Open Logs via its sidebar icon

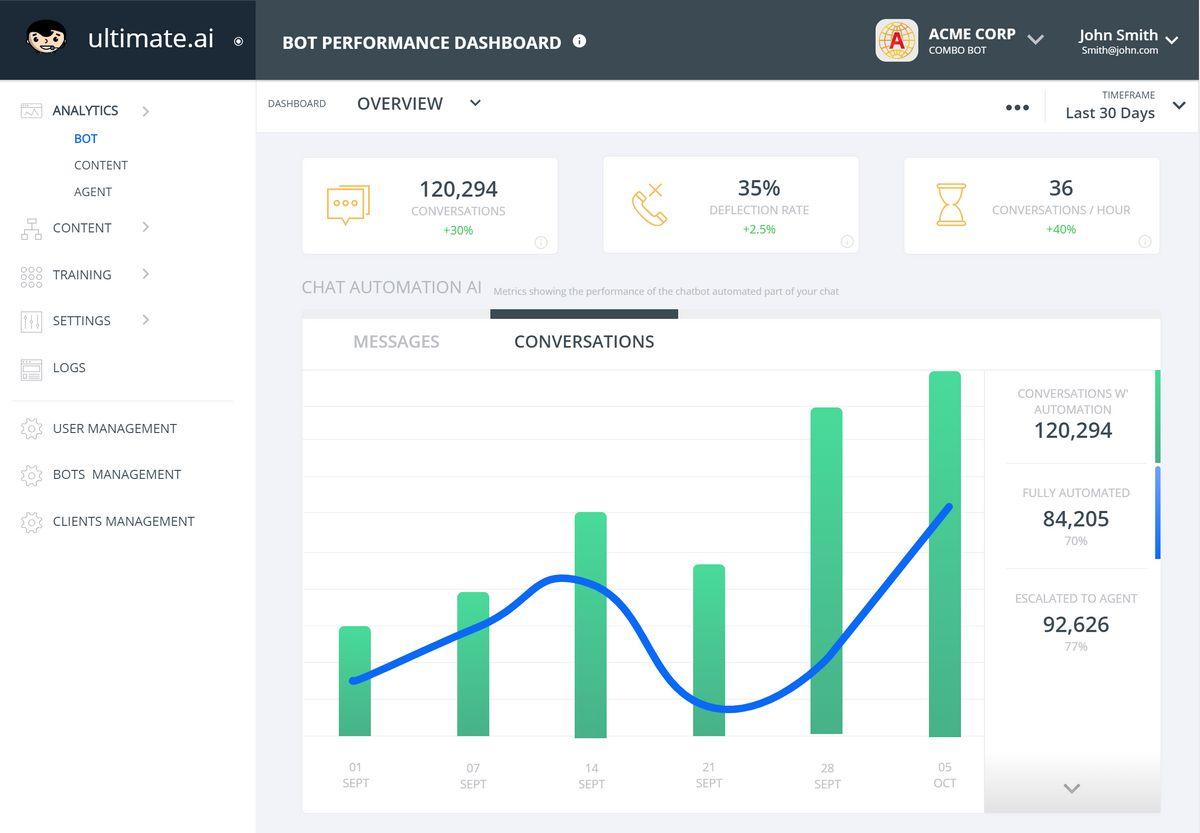(x=31, y=368)
